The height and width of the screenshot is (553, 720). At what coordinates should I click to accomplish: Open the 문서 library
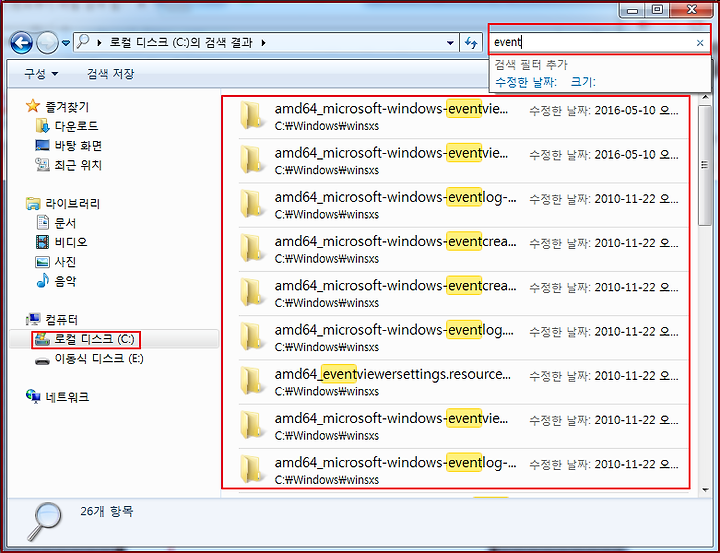[65, 223]
